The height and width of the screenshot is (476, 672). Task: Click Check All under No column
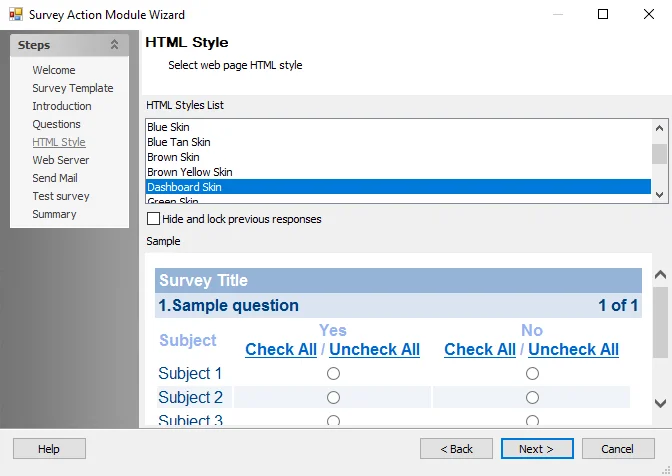tap(480, 349)
